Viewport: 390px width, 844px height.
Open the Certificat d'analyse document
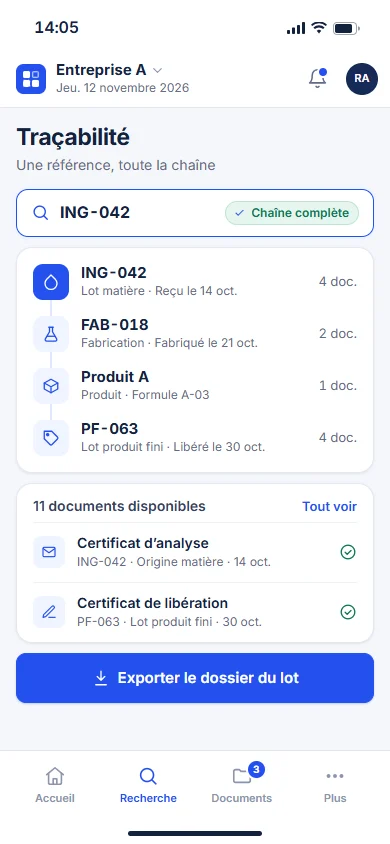195,552
